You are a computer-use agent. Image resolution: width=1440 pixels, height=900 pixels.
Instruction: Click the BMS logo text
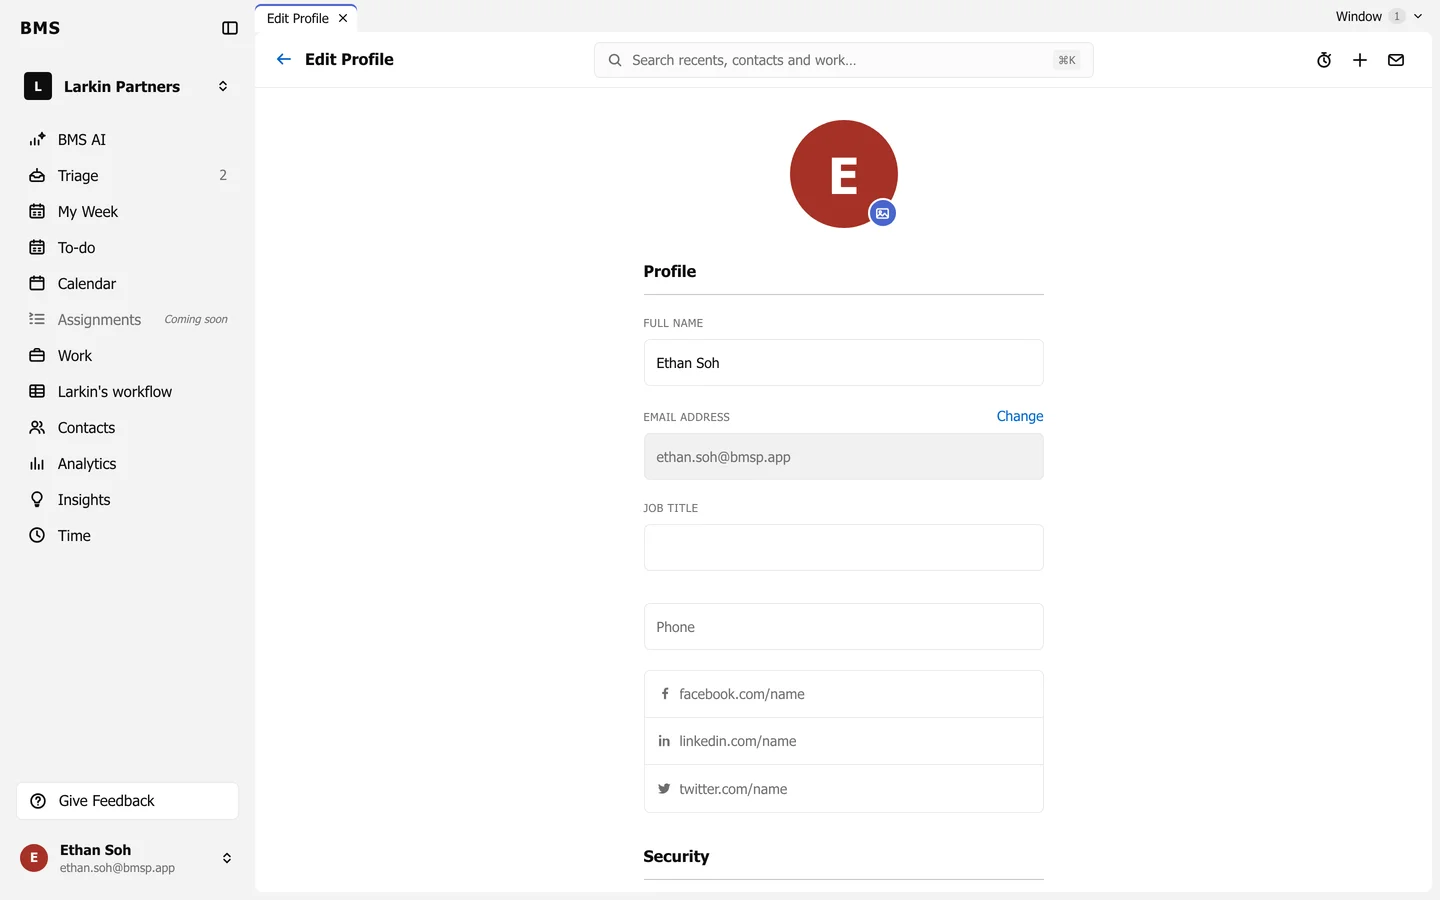click(x=40, y=28)
